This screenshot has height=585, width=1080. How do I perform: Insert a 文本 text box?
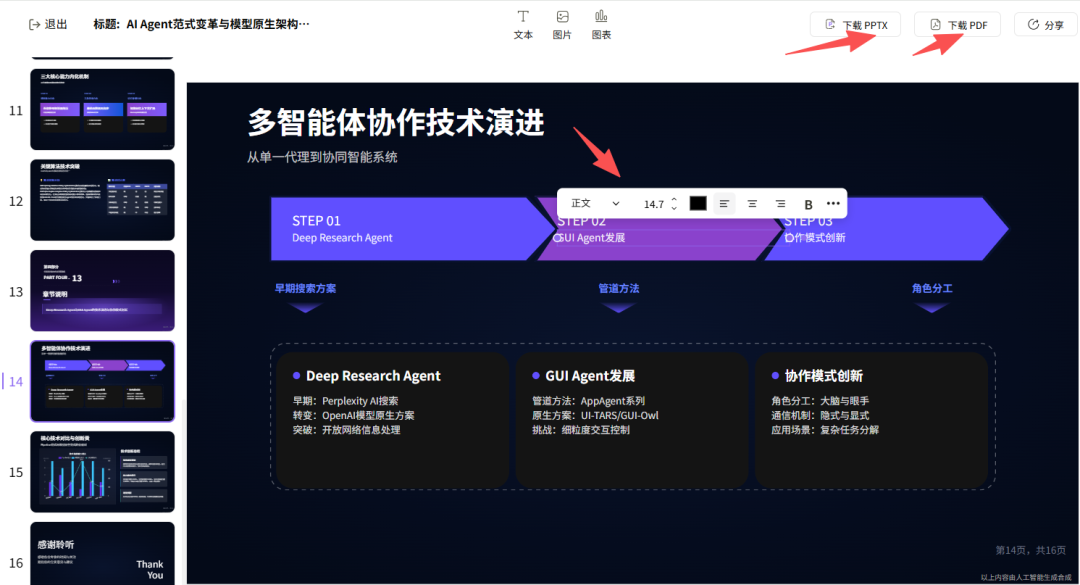click(x=523, y=25)
